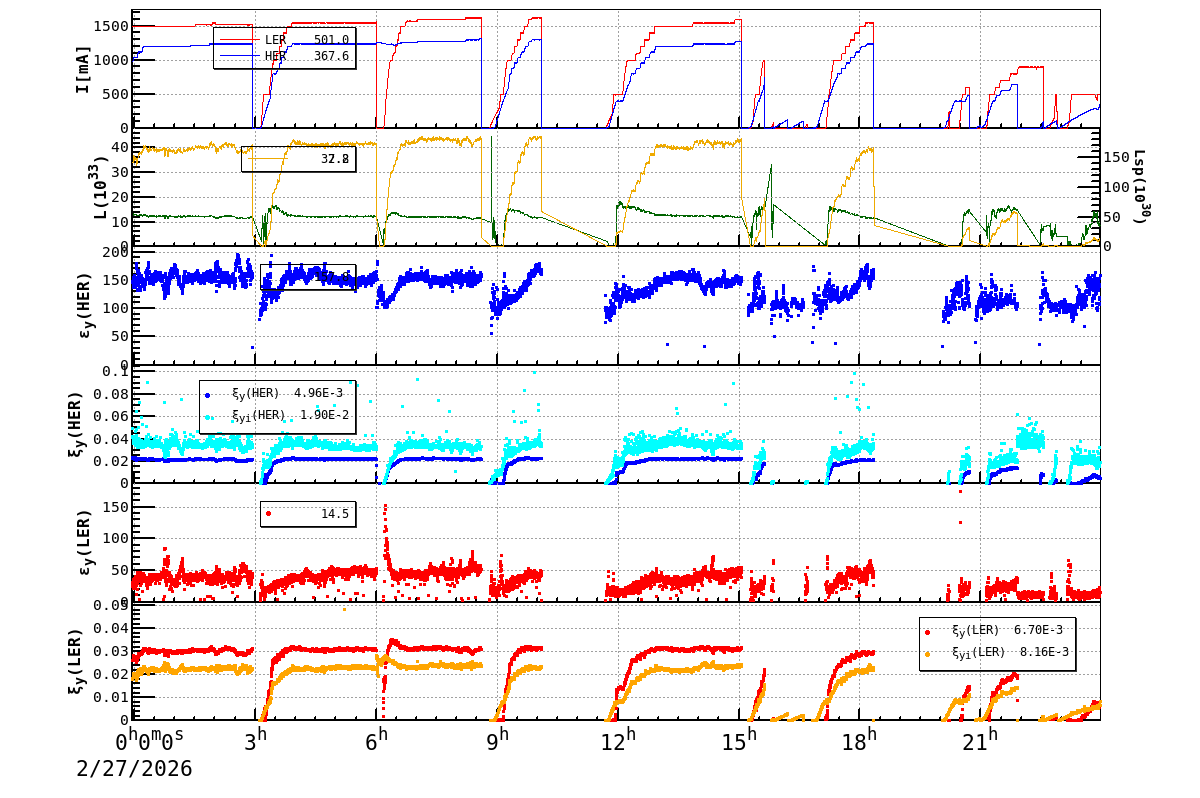The width and height of the screenshot is (1200, 798).
Task: Select the 32.8 luminosity legend box
Action: point(298,159)
